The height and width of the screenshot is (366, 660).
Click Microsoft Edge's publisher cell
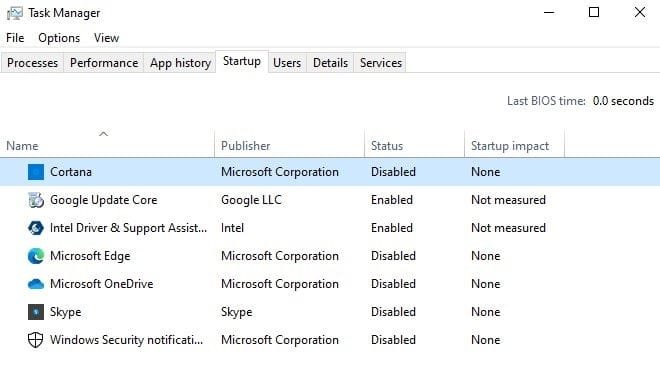pyautogui.click(x=280, y=256)
